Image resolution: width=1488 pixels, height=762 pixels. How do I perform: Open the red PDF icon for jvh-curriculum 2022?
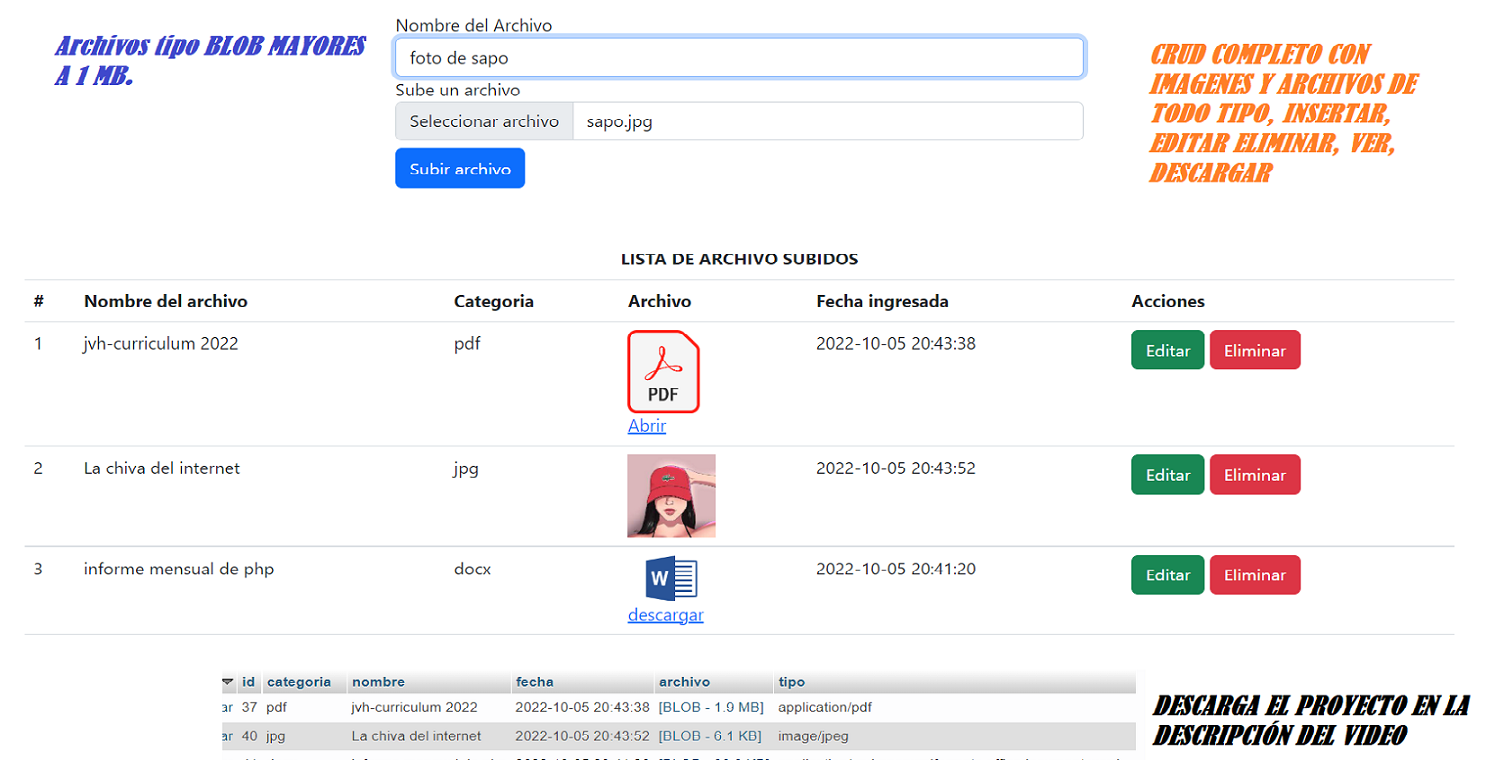click(663, 372)
